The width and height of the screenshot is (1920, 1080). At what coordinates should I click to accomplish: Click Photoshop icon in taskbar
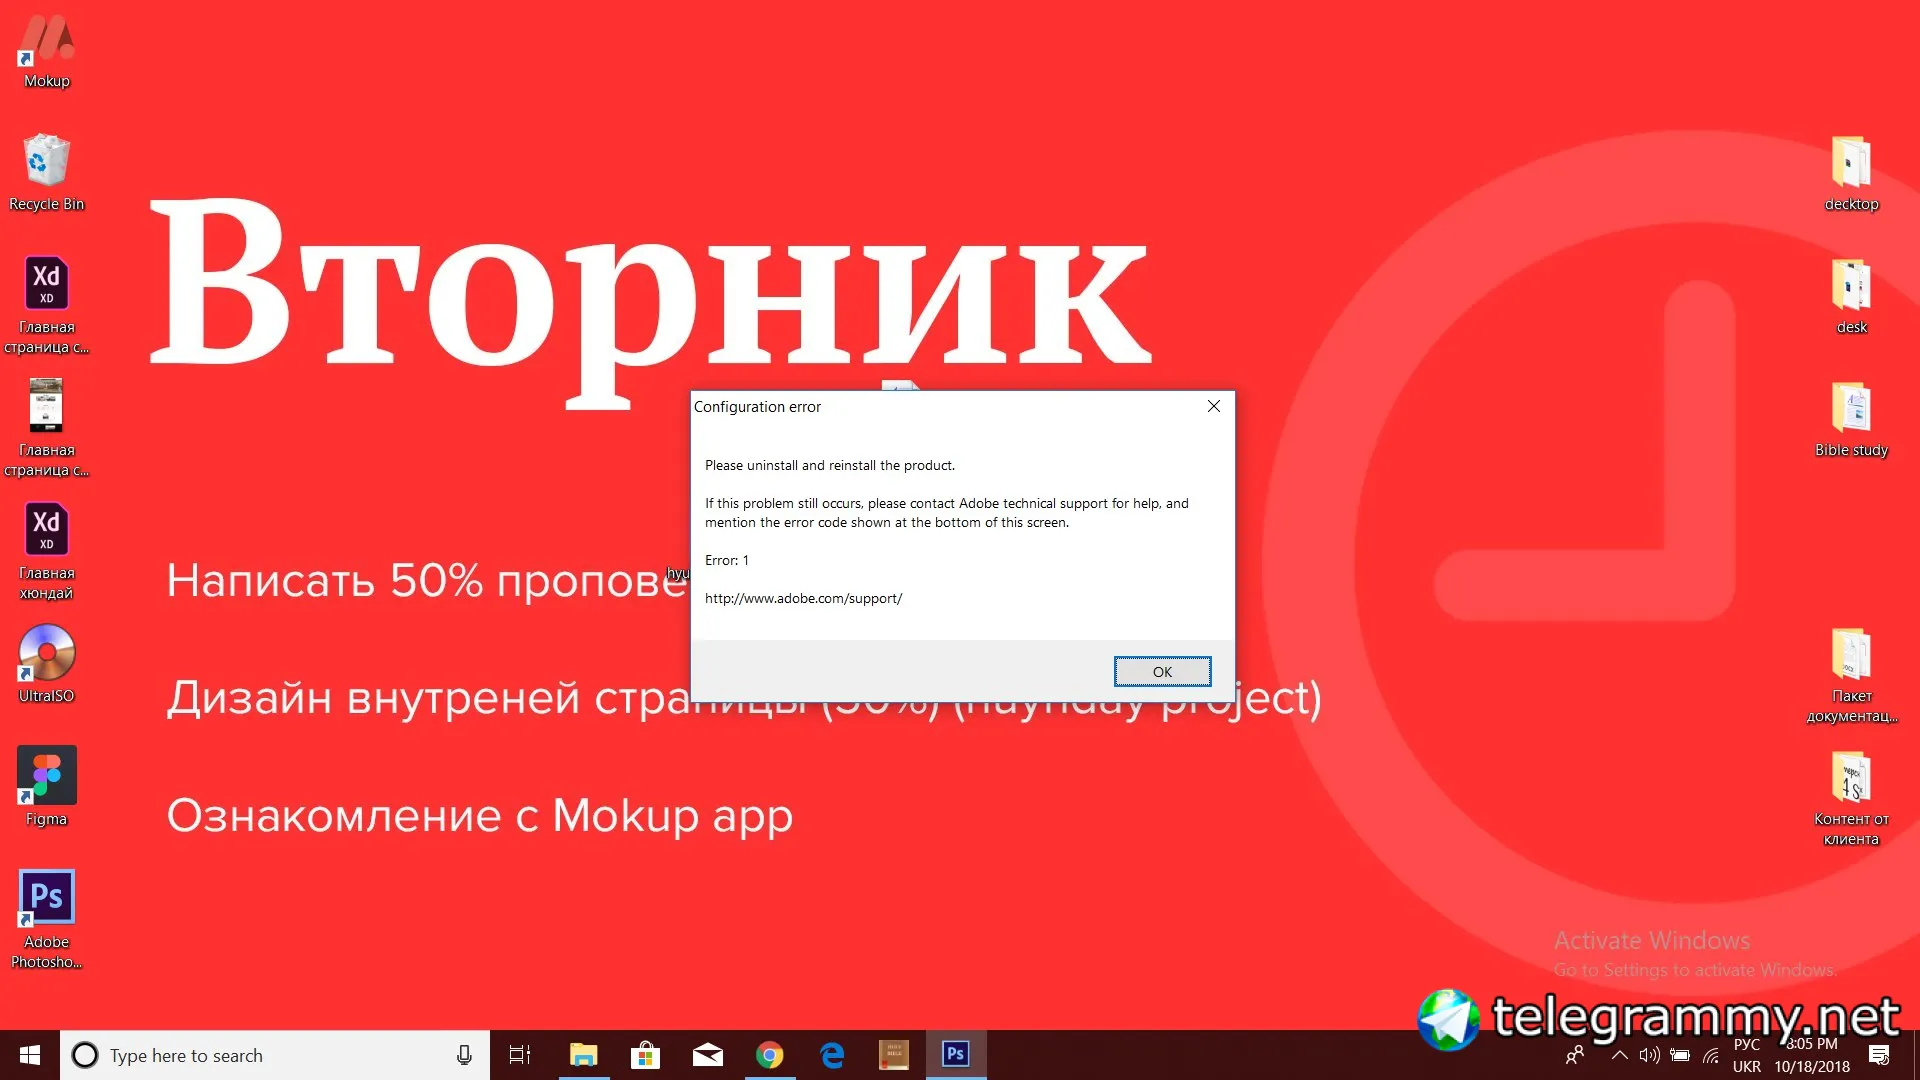(956, 1054)
